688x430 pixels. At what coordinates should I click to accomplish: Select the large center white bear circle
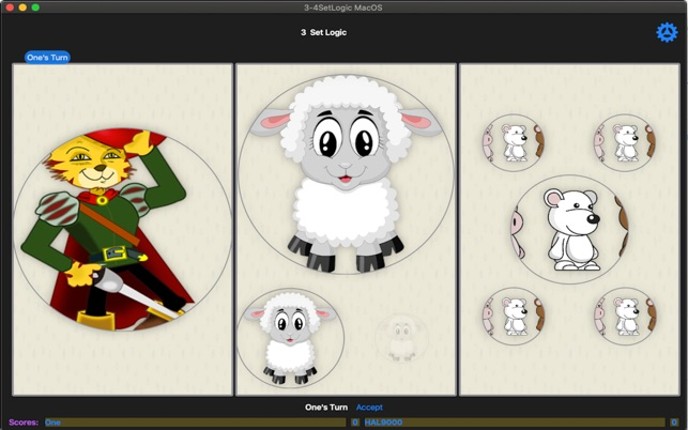click(x=570, y=229)
